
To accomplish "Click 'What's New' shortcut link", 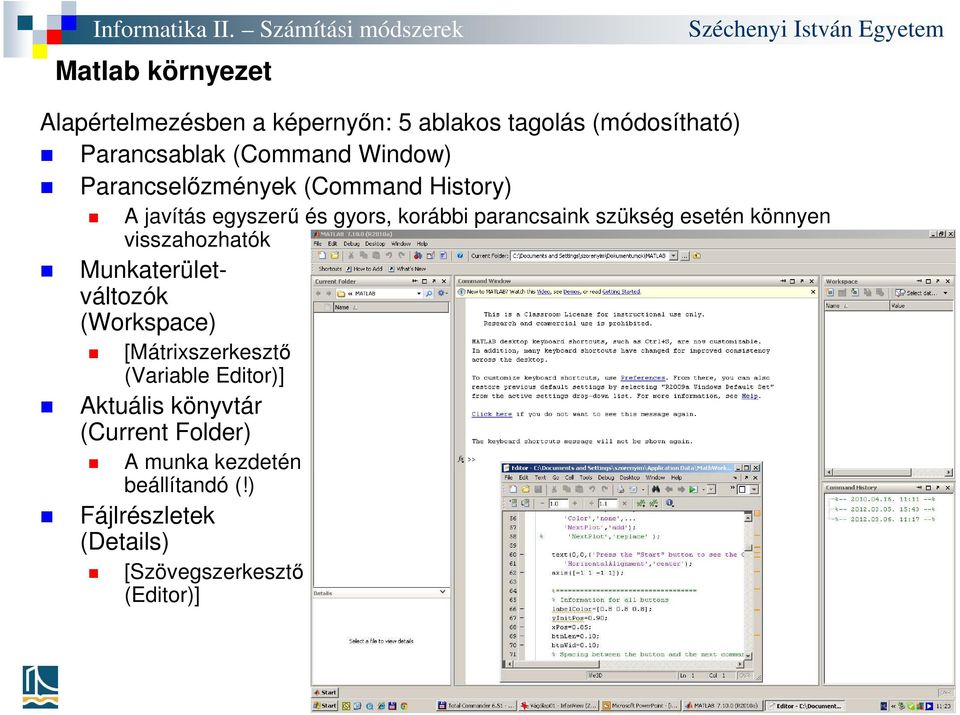I will point(408,269).
